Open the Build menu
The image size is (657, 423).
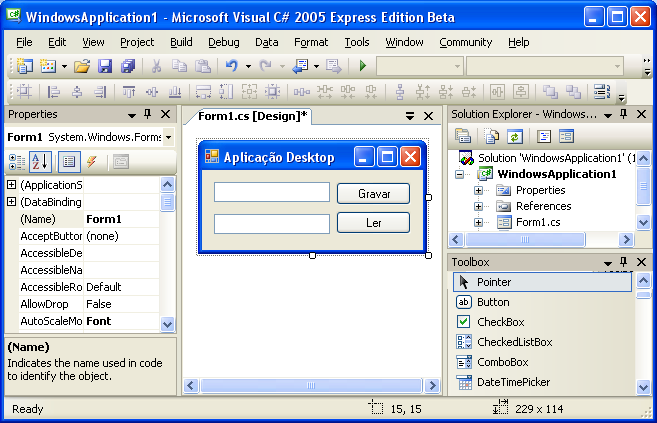[181, 42]
